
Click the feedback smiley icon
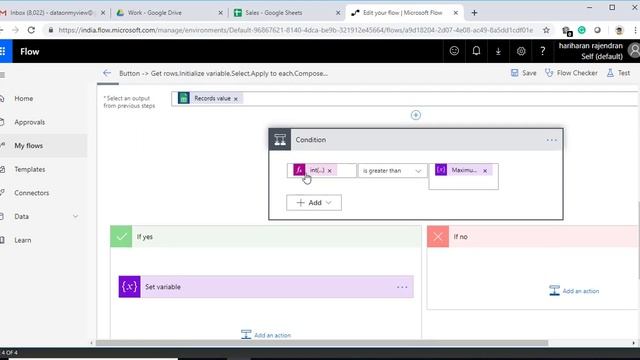tap(454, 51)
